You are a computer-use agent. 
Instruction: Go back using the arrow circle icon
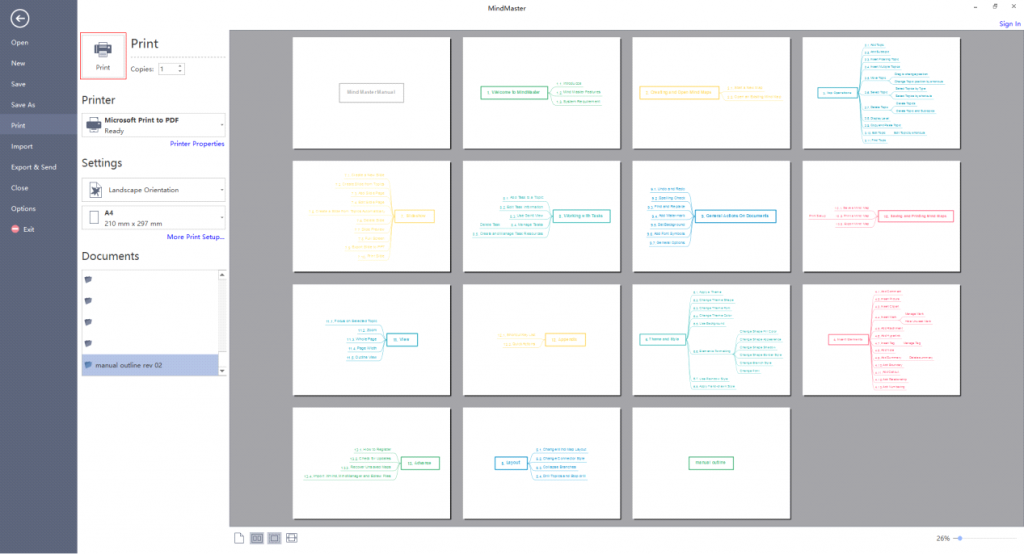pos(20,18)
